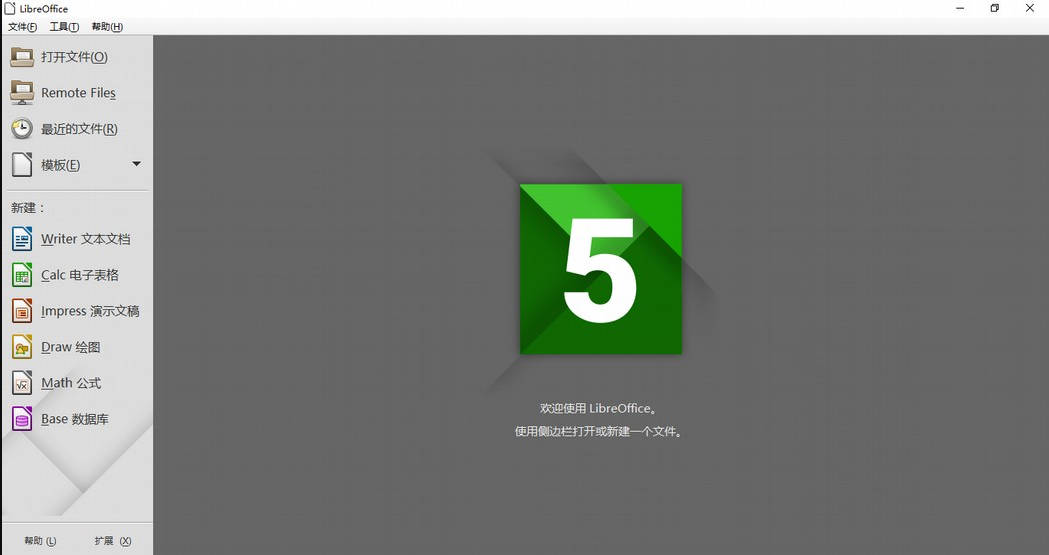Create new document via Writer 文本文档 label

pos(86,239)
